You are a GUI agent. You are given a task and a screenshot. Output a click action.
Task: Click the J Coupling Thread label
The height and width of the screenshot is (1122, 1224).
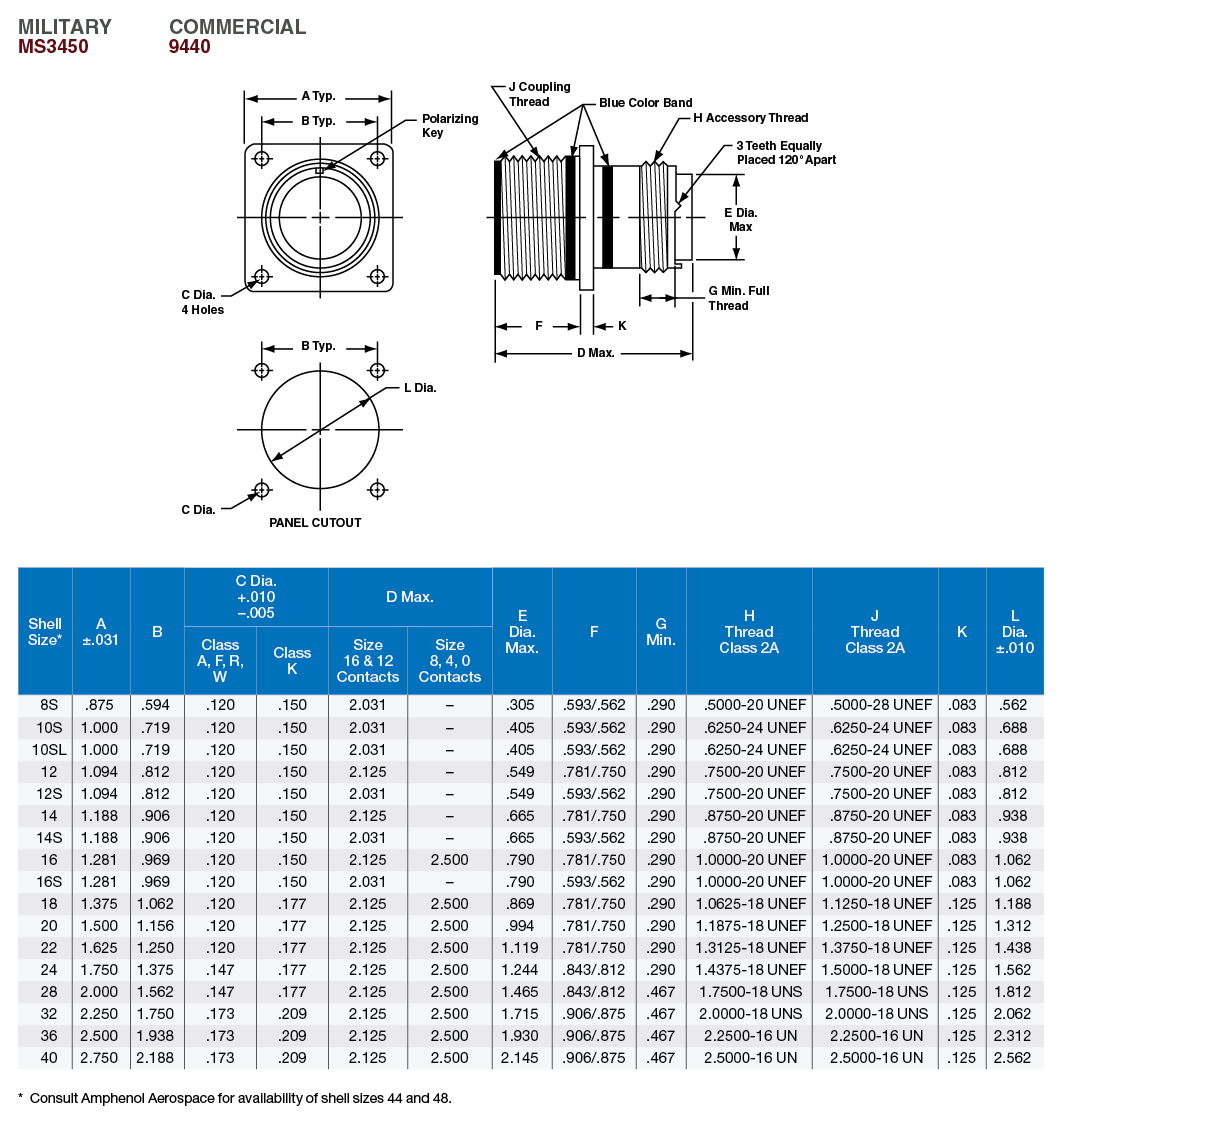[539, 94]
